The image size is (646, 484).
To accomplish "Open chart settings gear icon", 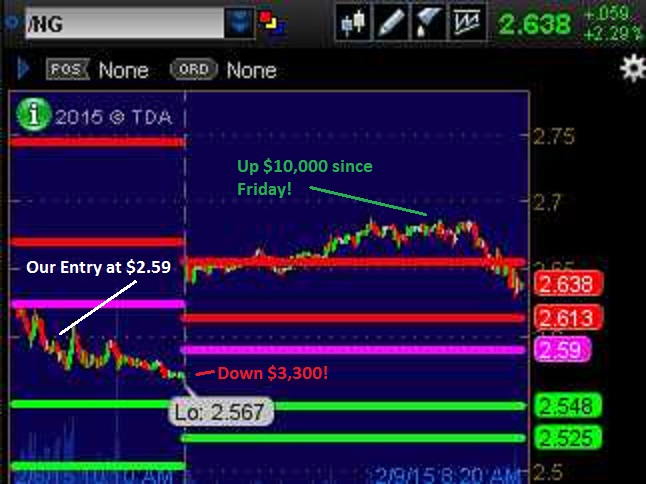I will tap(632, 68).
